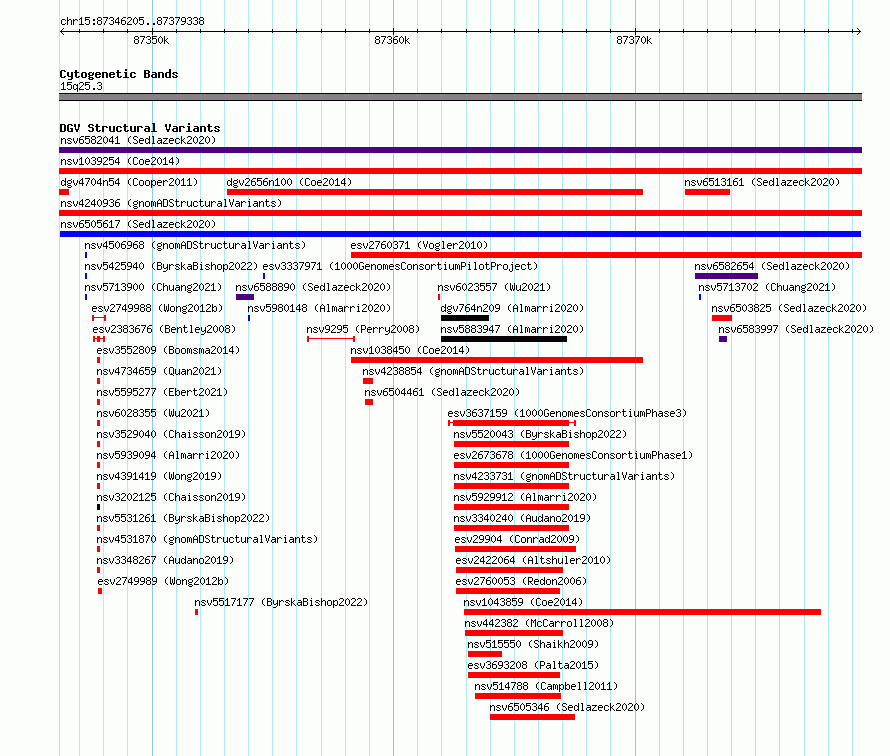The image size is (890, 756).
Task: Open nsv4391419 (Wong2019) variant
Action: 159,476
